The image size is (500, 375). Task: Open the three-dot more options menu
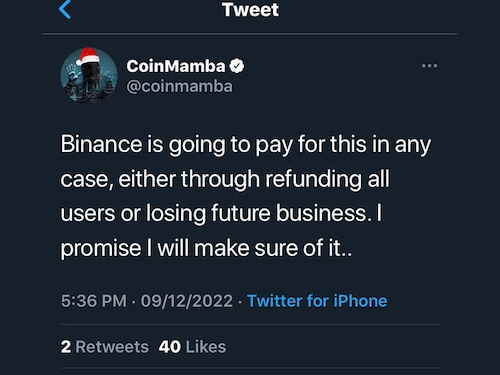click(x=429, y=66)
